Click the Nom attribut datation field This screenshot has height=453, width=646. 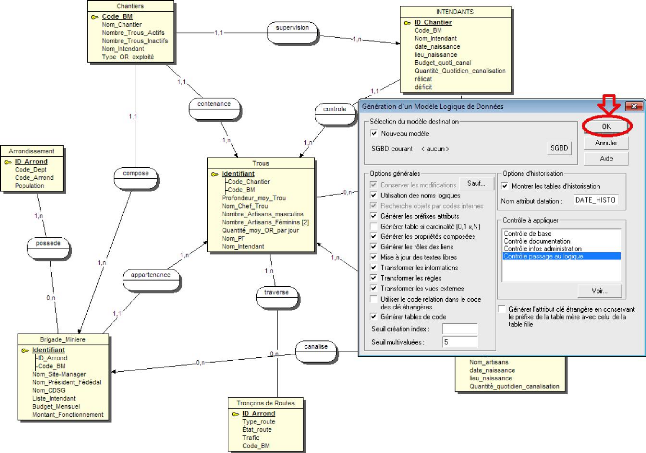[x=597, y=201]
